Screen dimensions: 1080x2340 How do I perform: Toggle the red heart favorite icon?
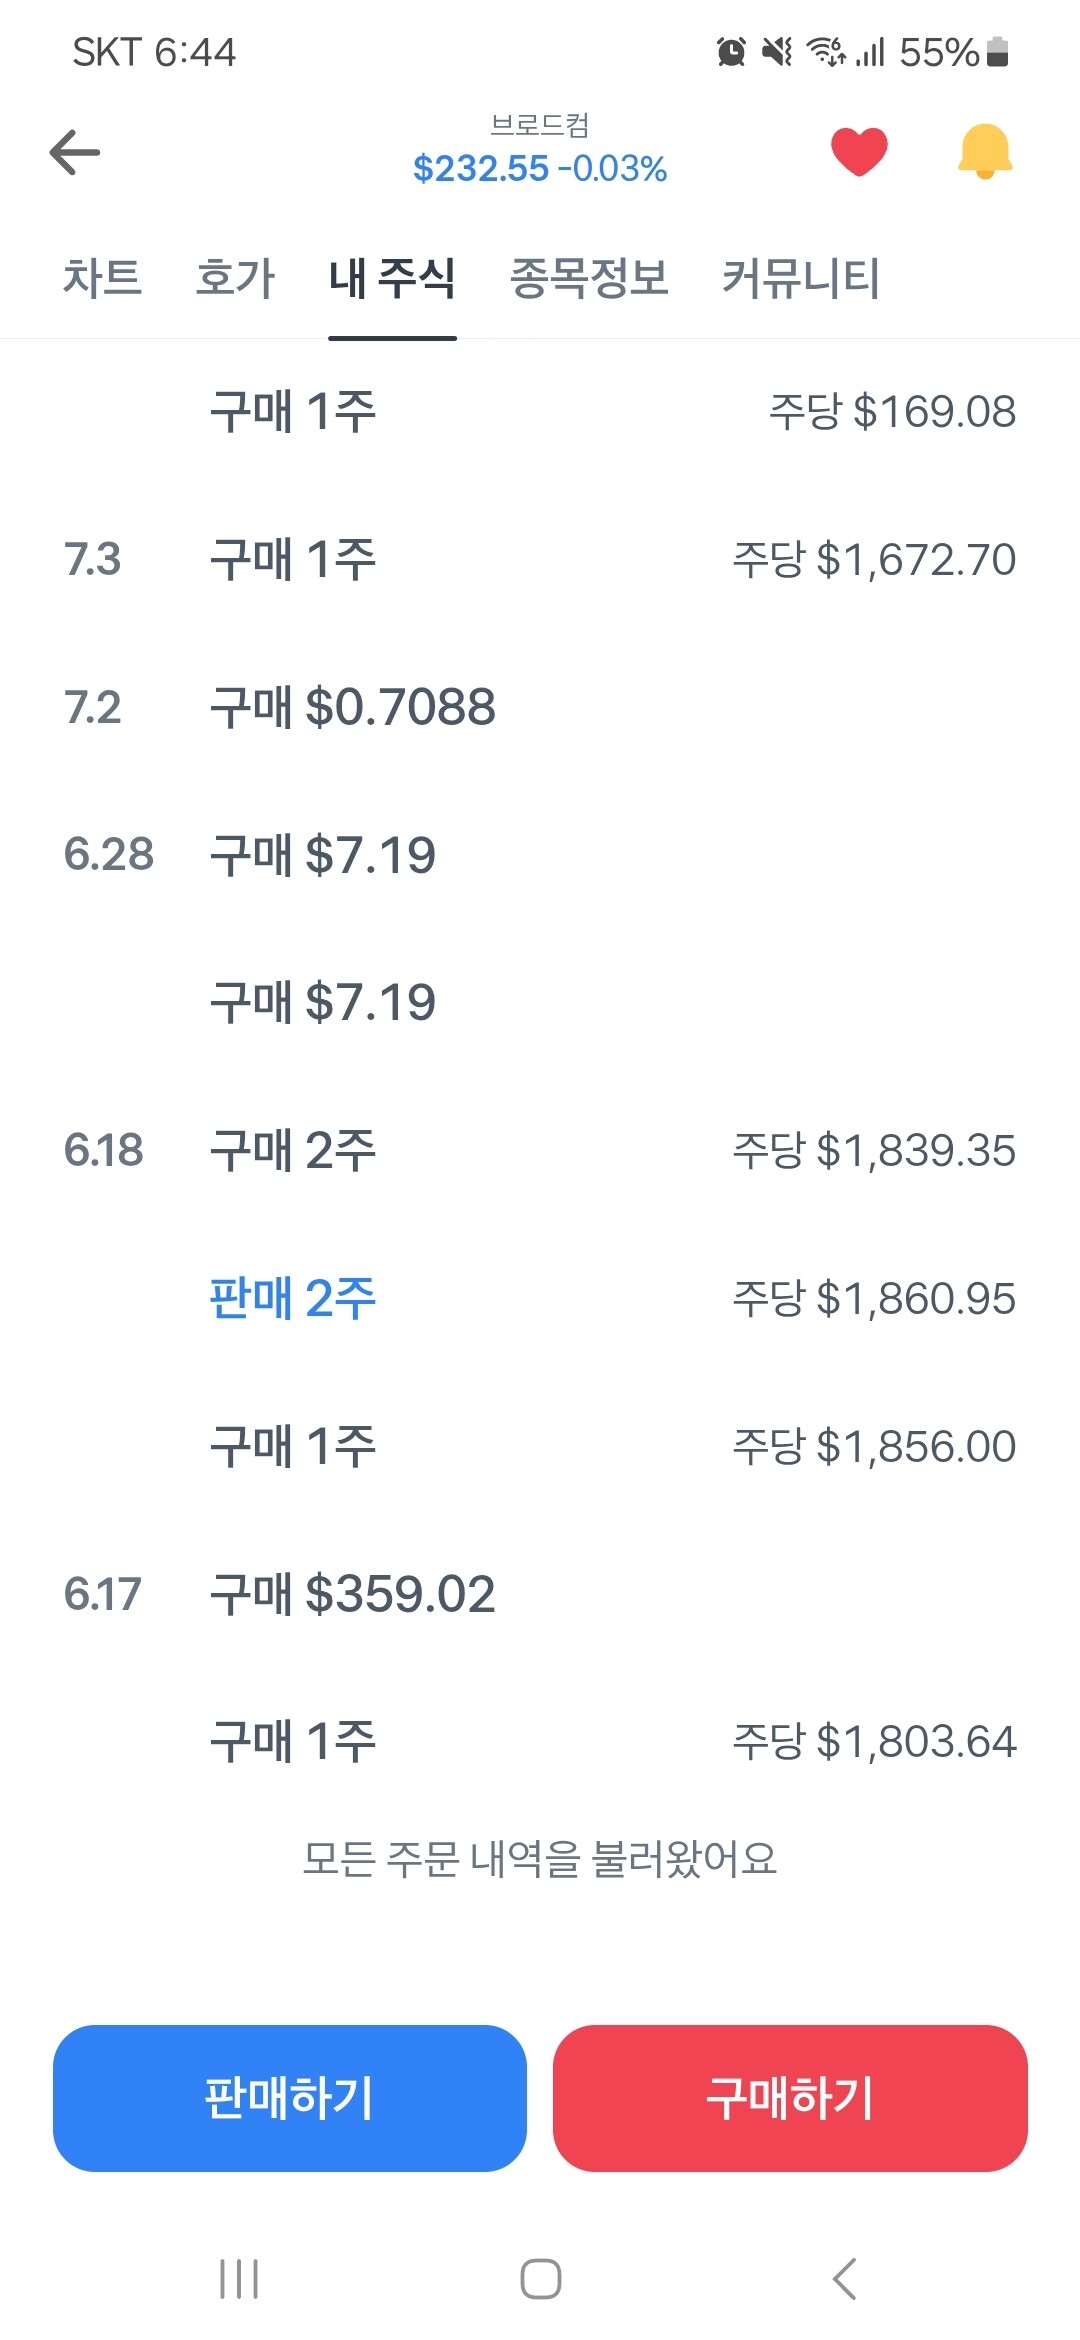(859, 152)
